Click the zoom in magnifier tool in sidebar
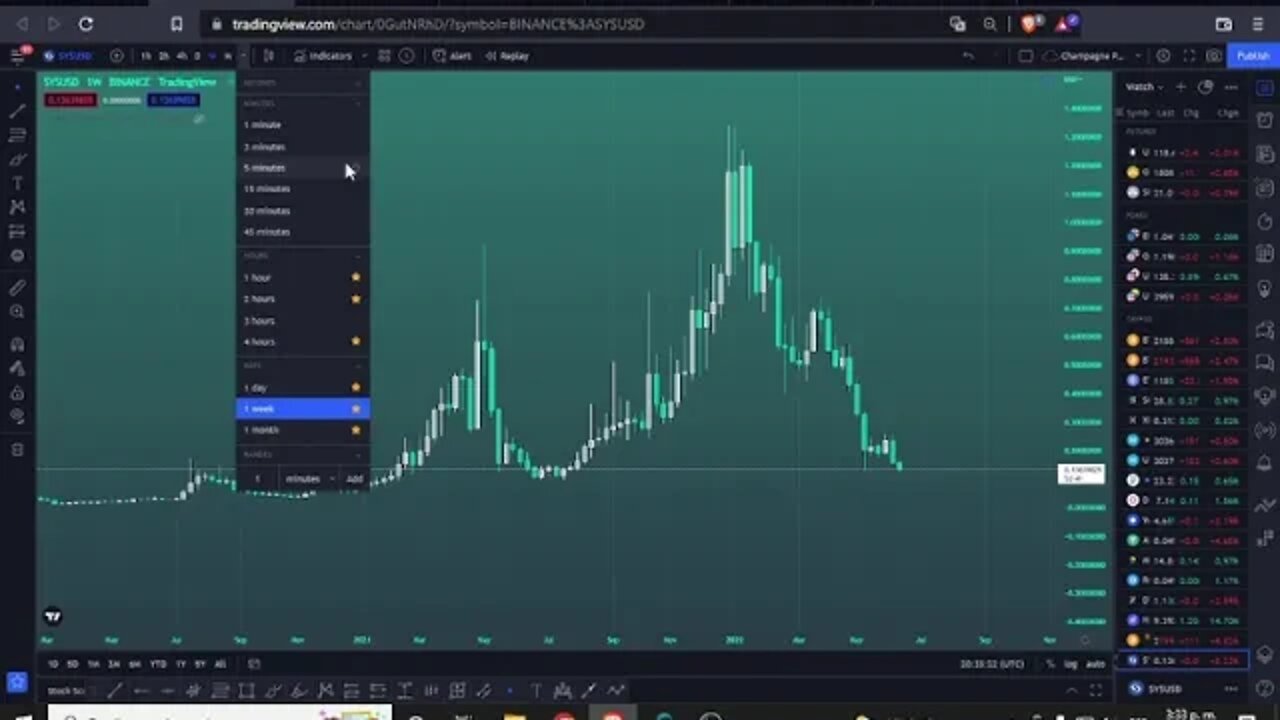The height and width of the screenshot is (720, 1280). pyautogui.click(x=17, y=312)
